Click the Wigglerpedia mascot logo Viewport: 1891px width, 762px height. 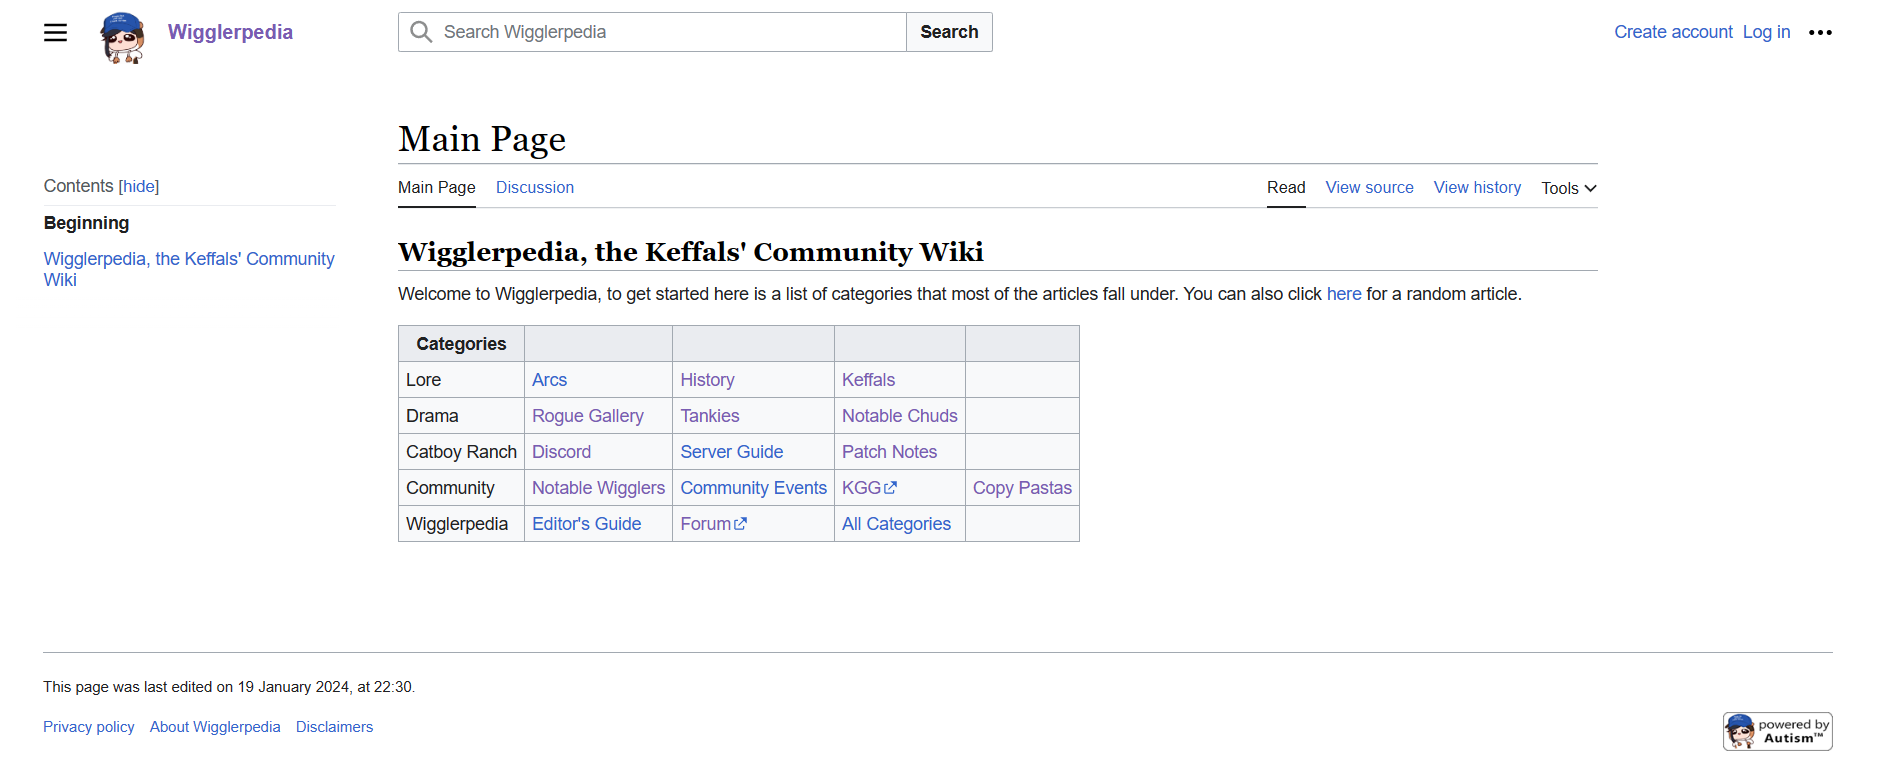[123, 38]
